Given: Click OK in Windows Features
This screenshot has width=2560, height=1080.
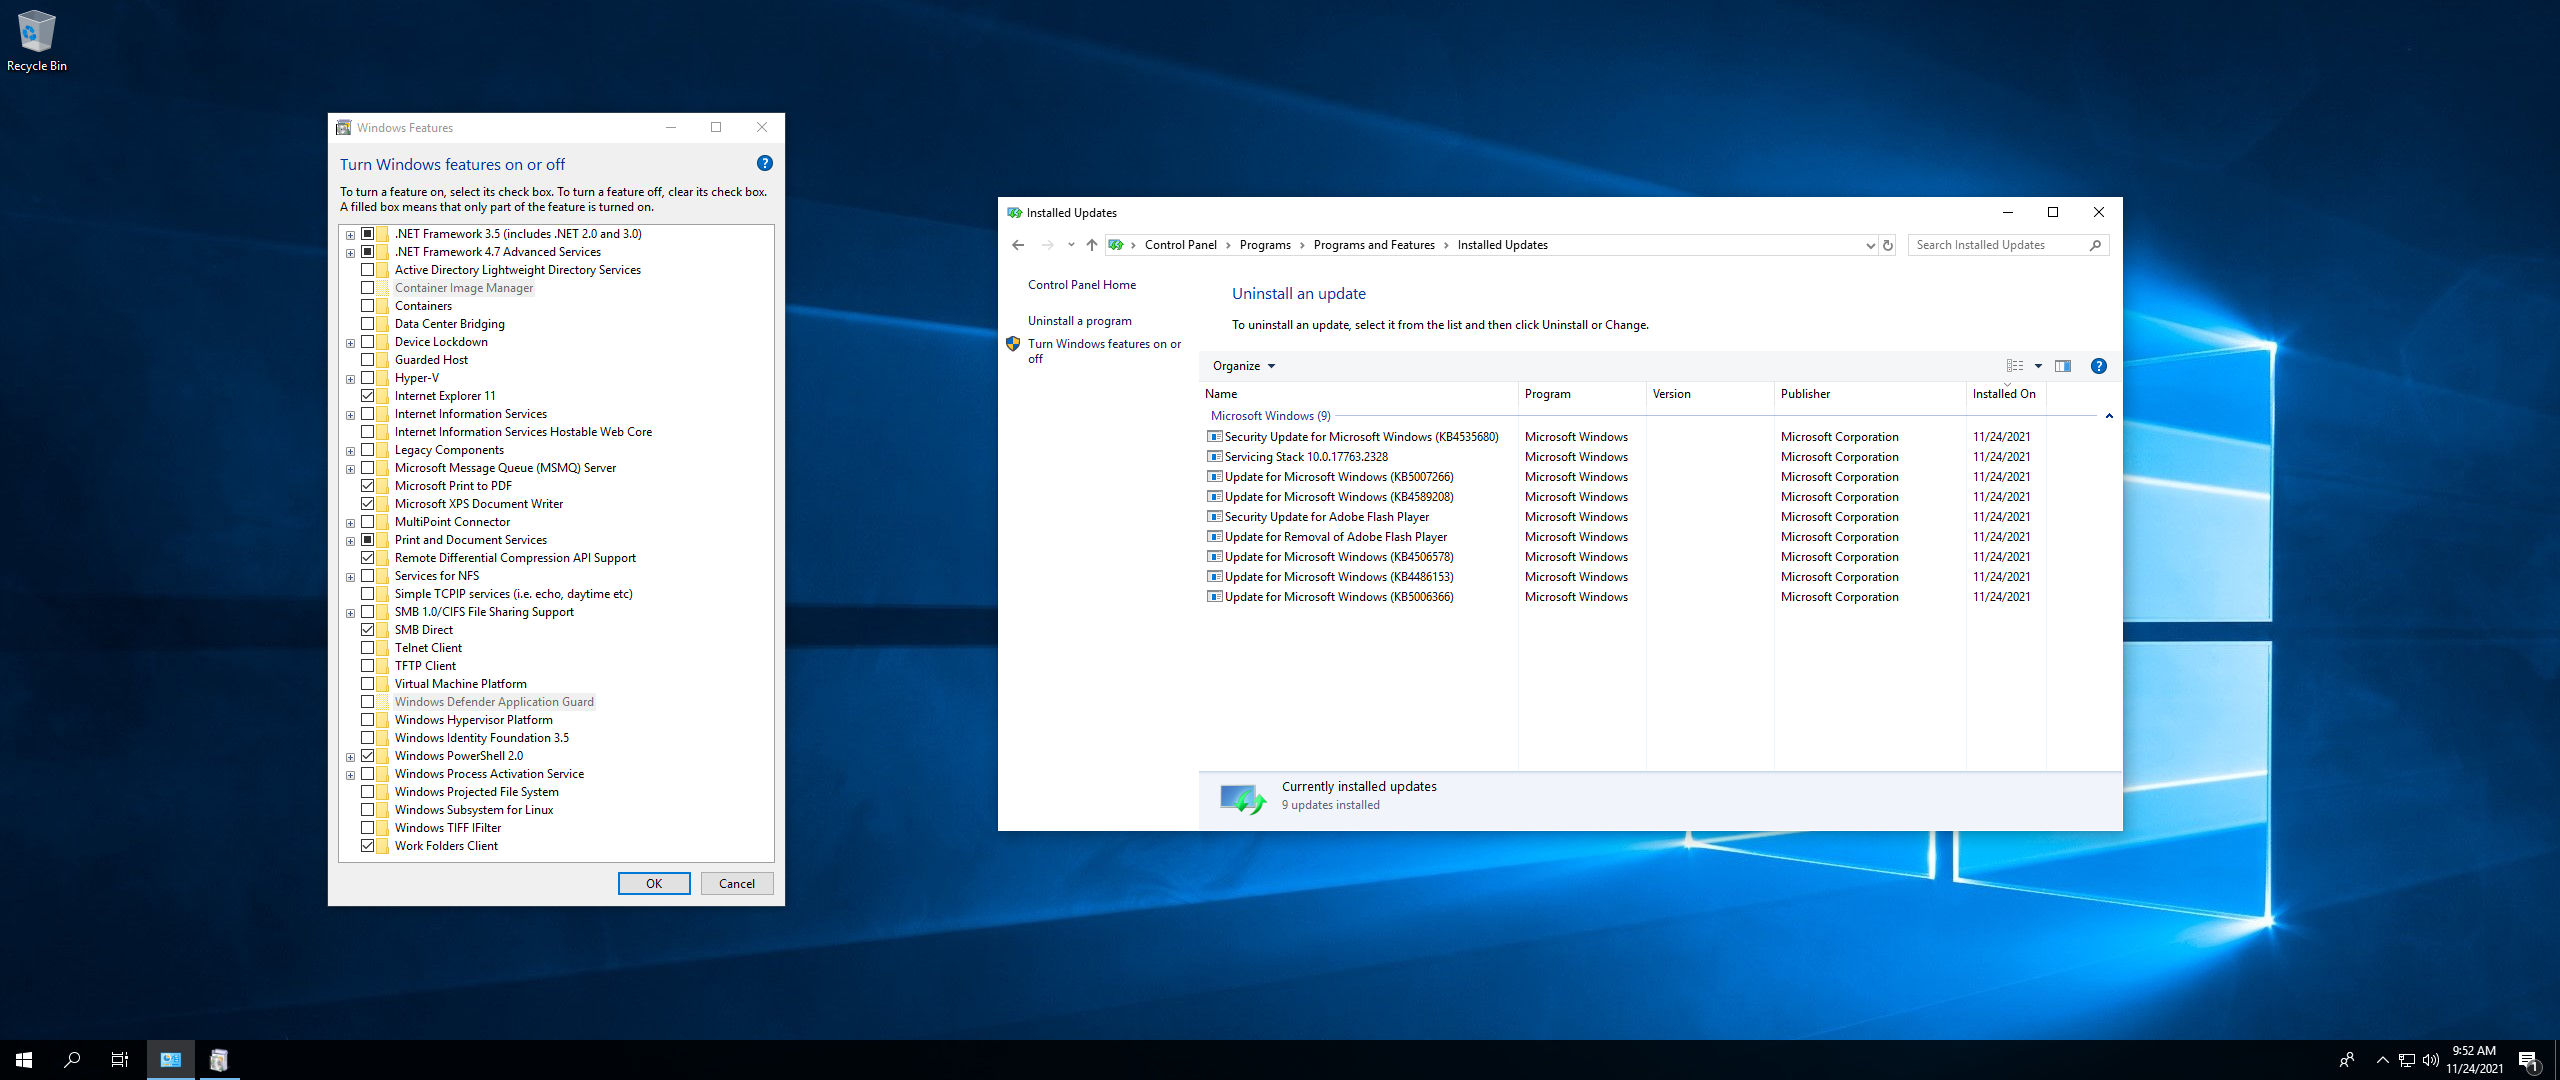Looking at the screenshot, I should click(654, 884).
